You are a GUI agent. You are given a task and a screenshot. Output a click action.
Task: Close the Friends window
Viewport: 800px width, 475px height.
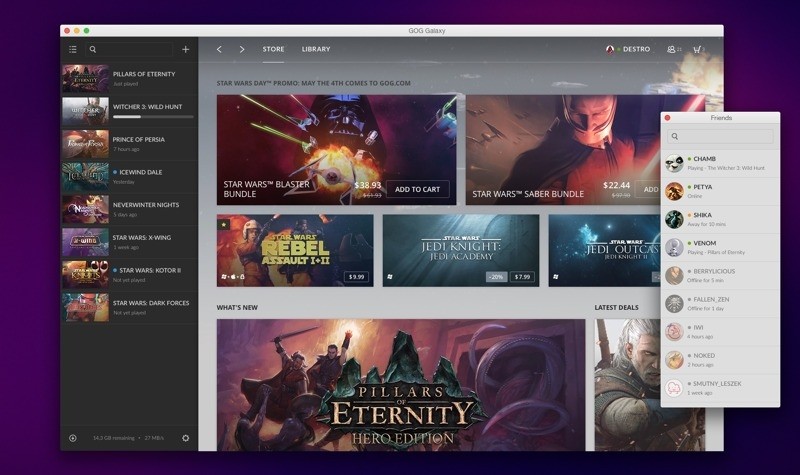667,118
